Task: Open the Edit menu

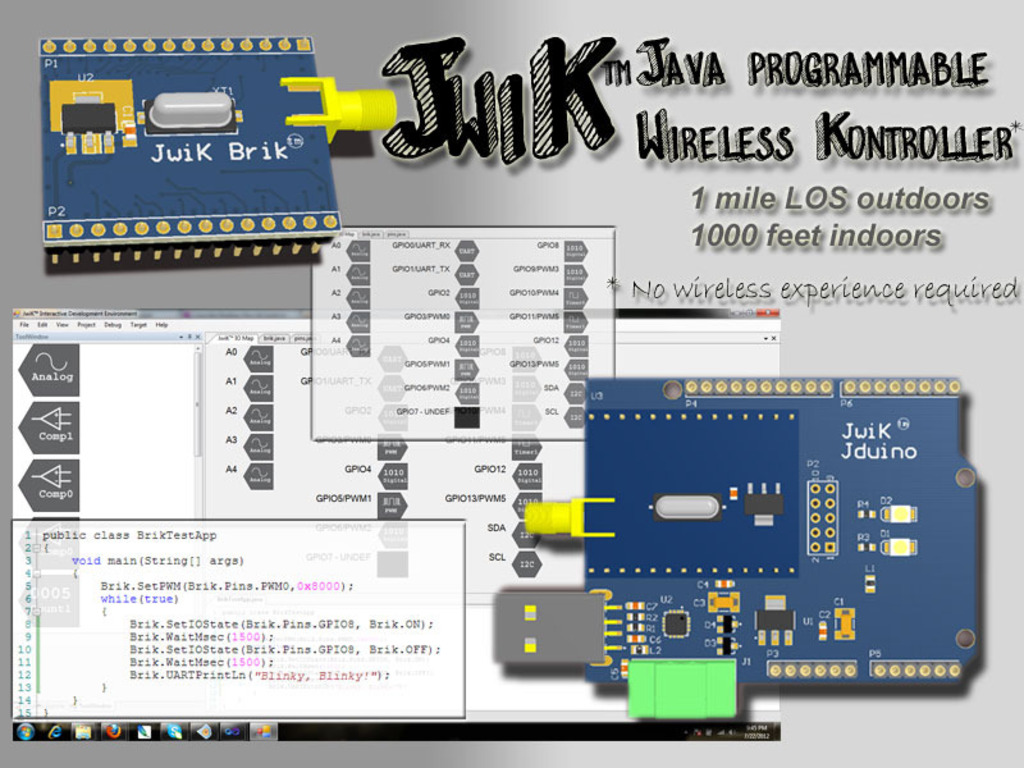Action: 42,325
